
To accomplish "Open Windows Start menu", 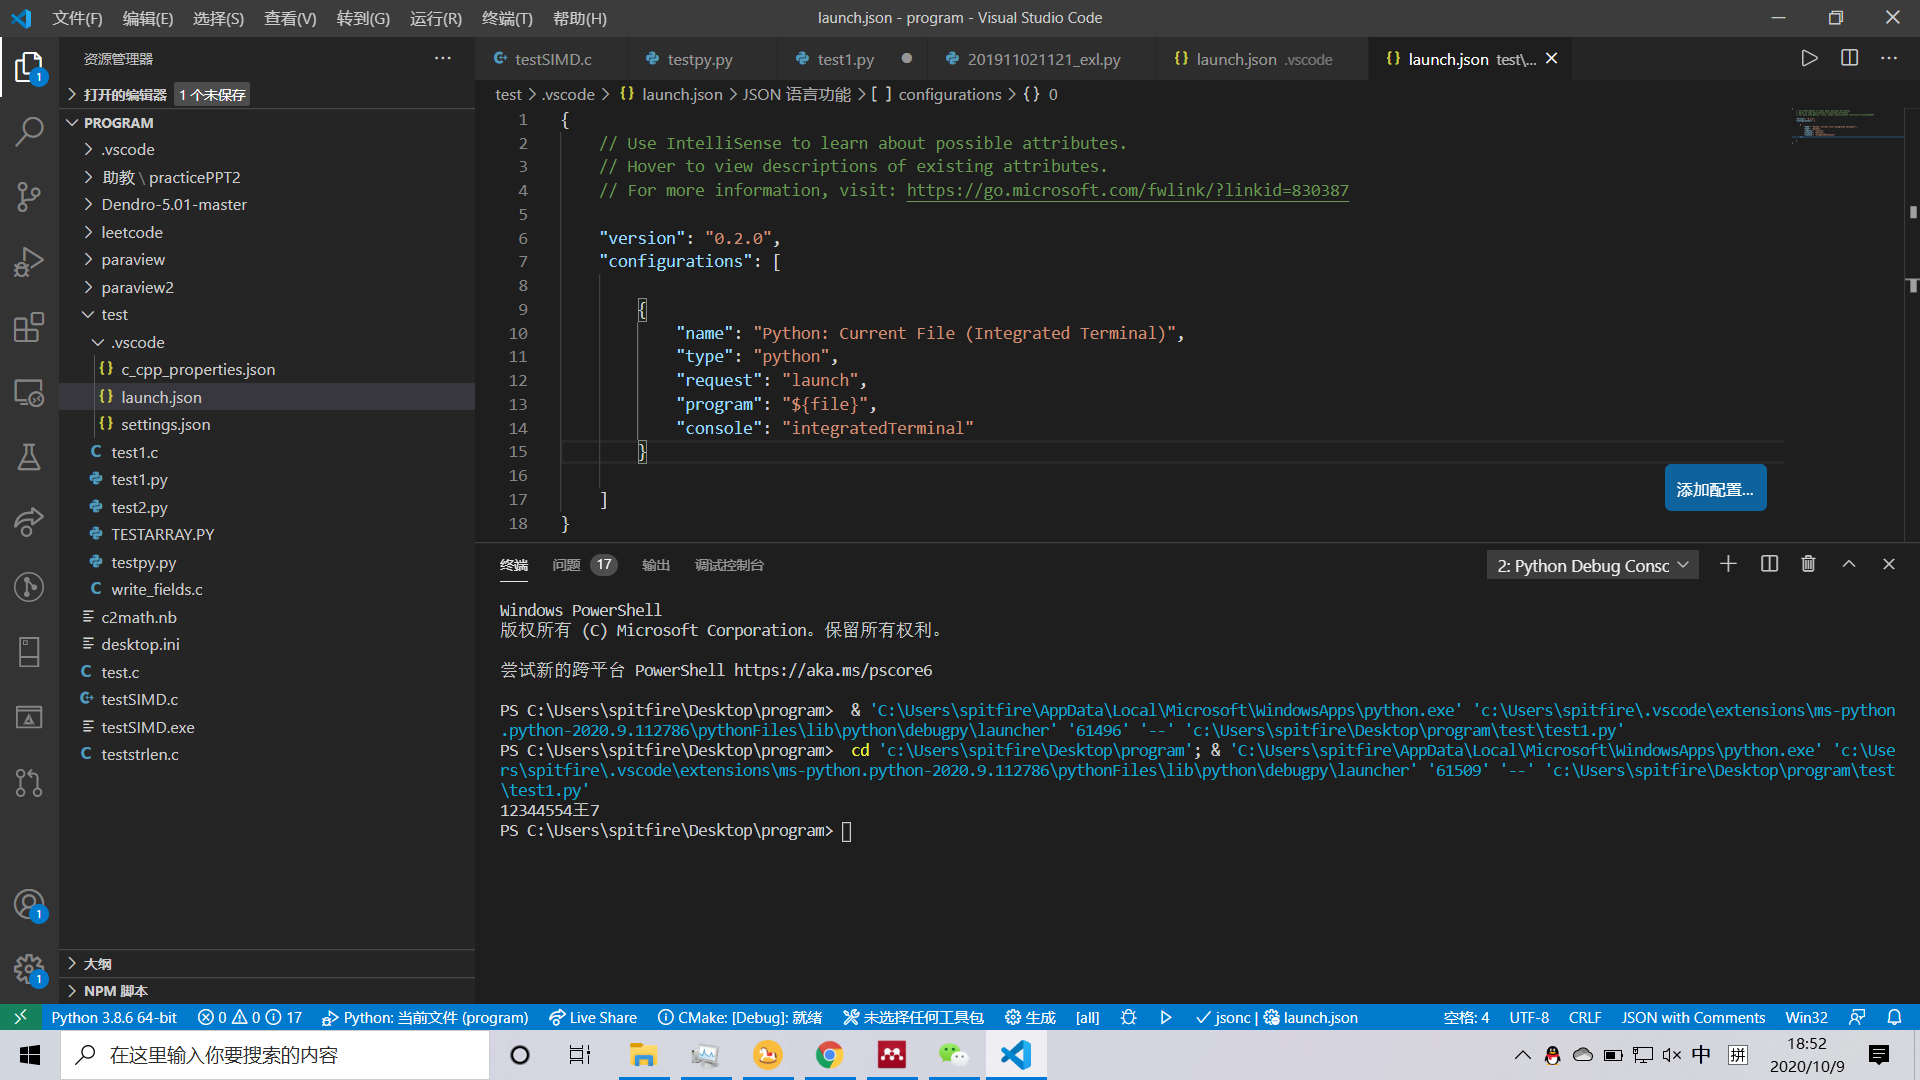I will click(x=30, y=1055).
